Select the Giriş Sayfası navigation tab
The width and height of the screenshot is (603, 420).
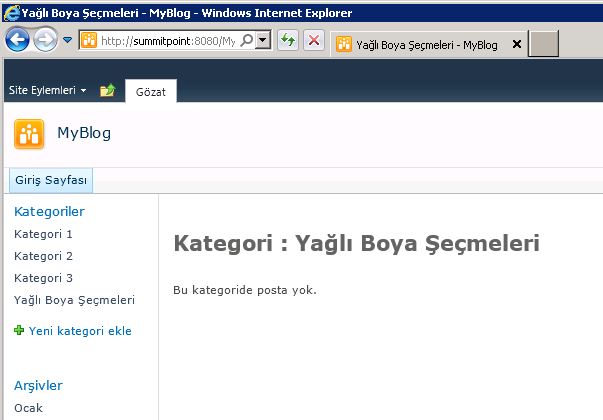pos(51,181)
